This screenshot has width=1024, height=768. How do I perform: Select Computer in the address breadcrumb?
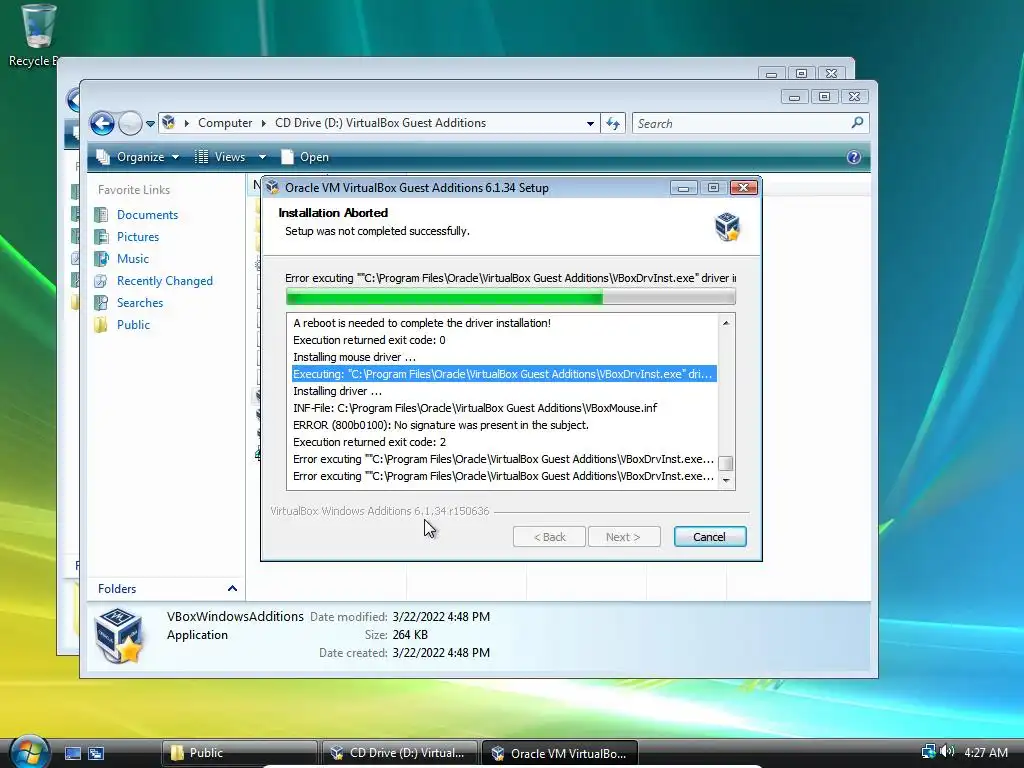point(225,123)
